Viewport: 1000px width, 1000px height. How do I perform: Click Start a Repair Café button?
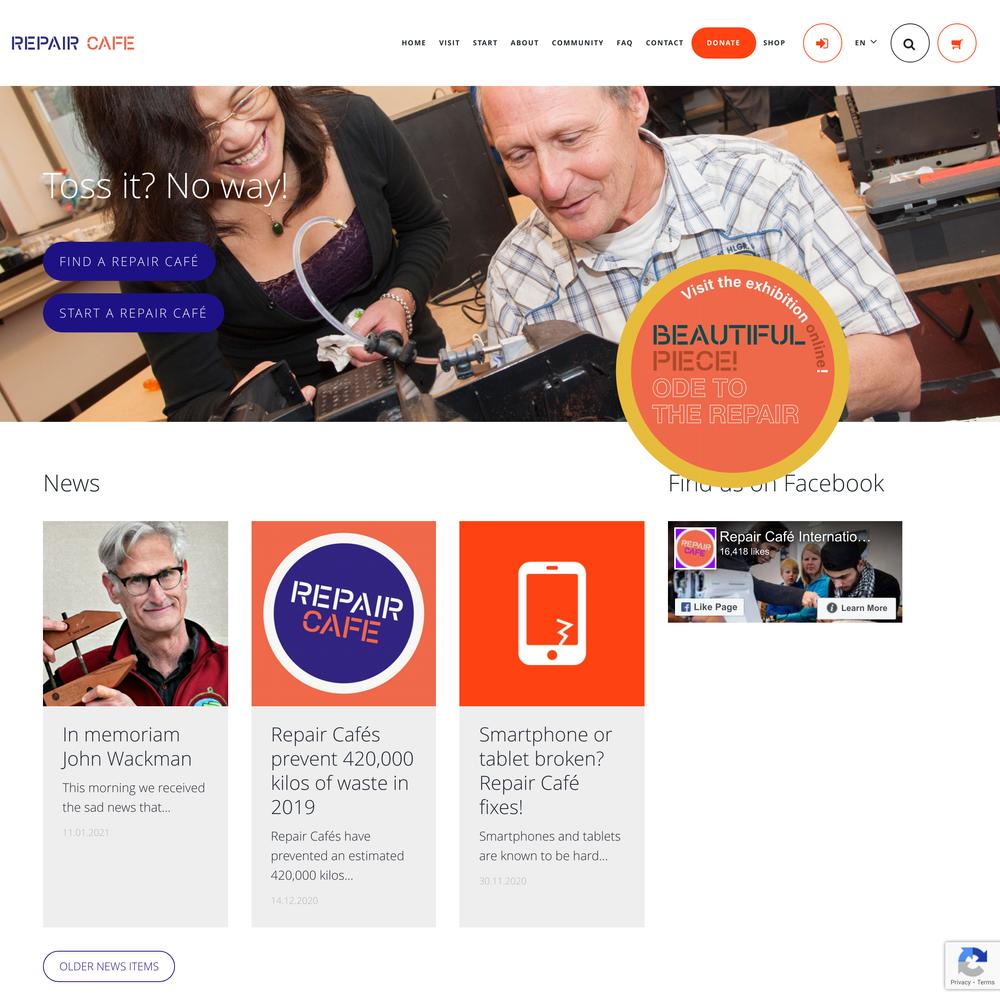133,313
